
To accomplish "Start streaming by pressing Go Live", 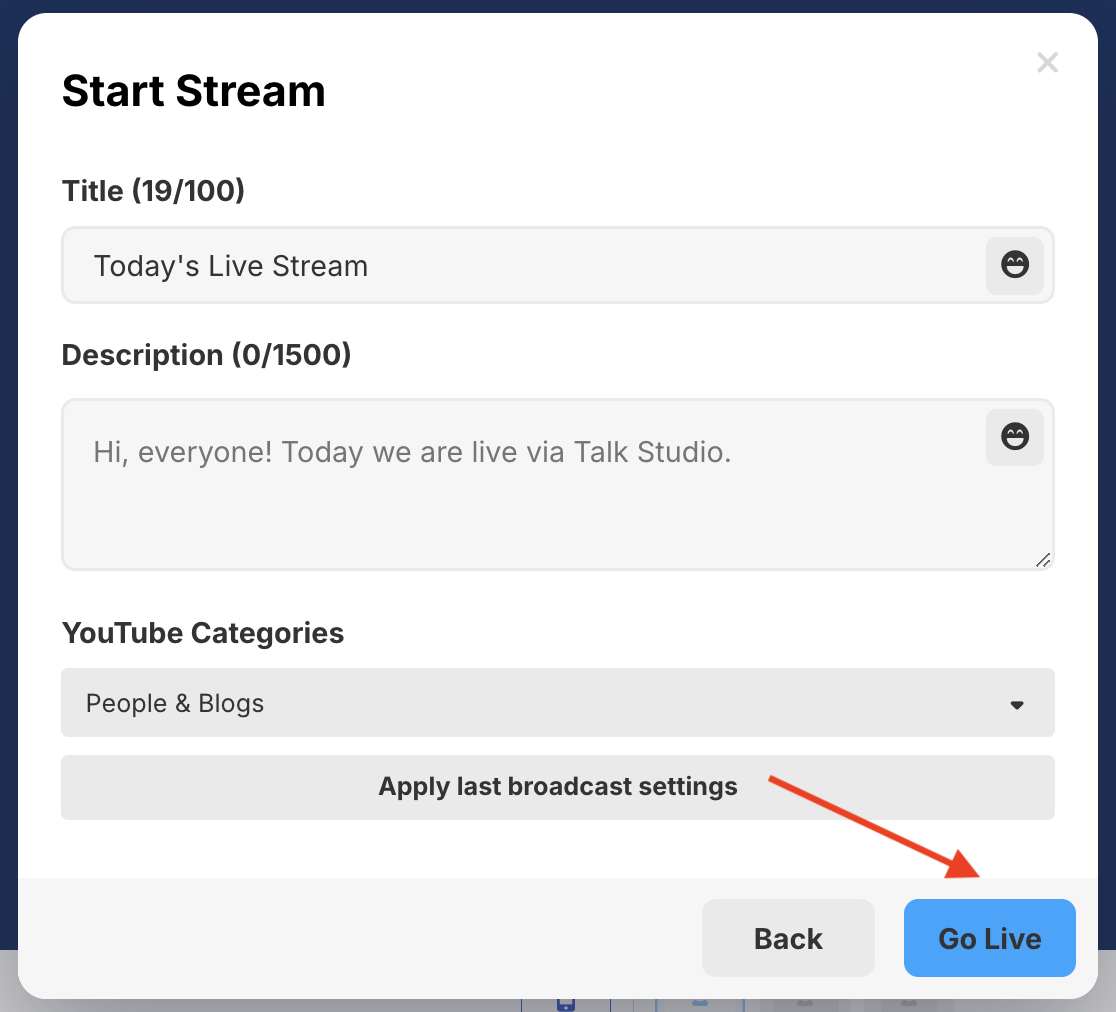I will click(x=989, y=938).
